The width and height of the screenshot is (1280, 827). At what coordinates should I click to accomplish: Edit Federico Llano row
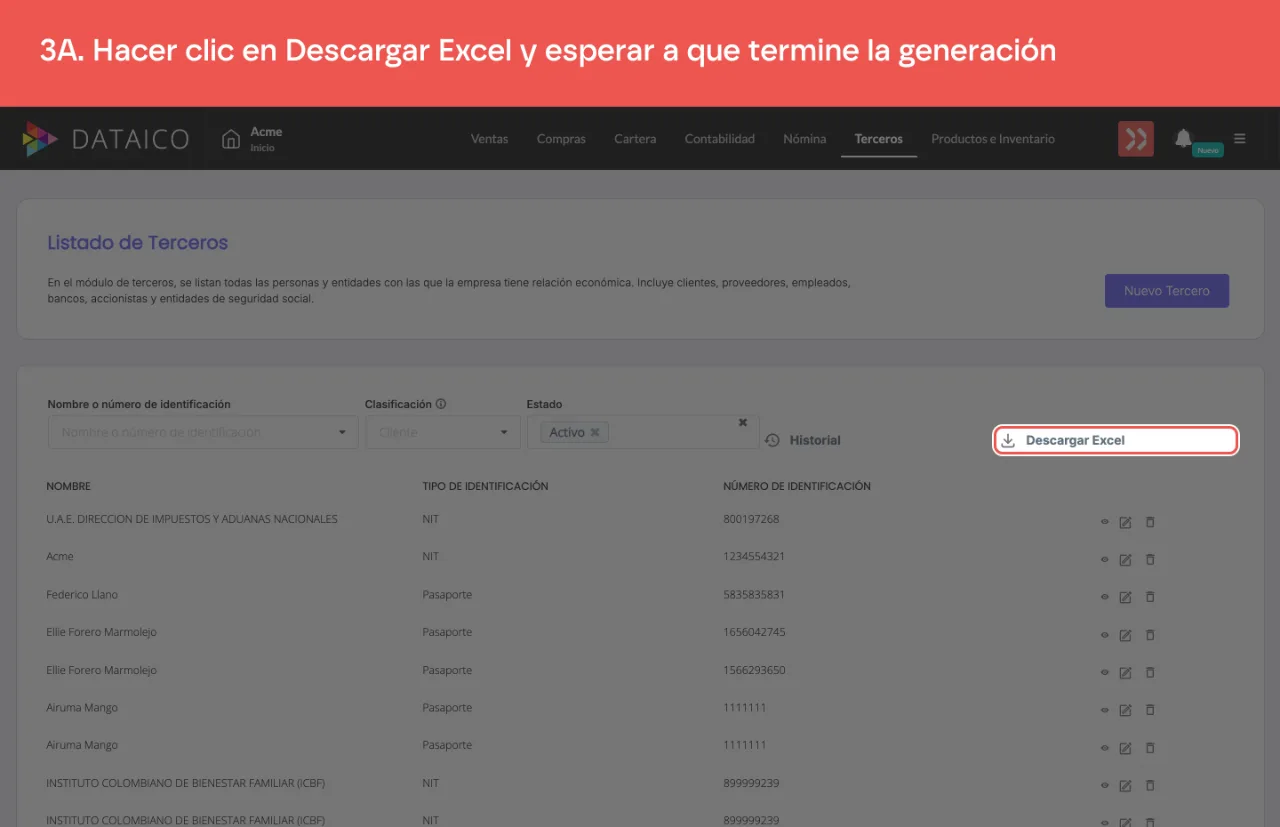[x=1125, y=597]
